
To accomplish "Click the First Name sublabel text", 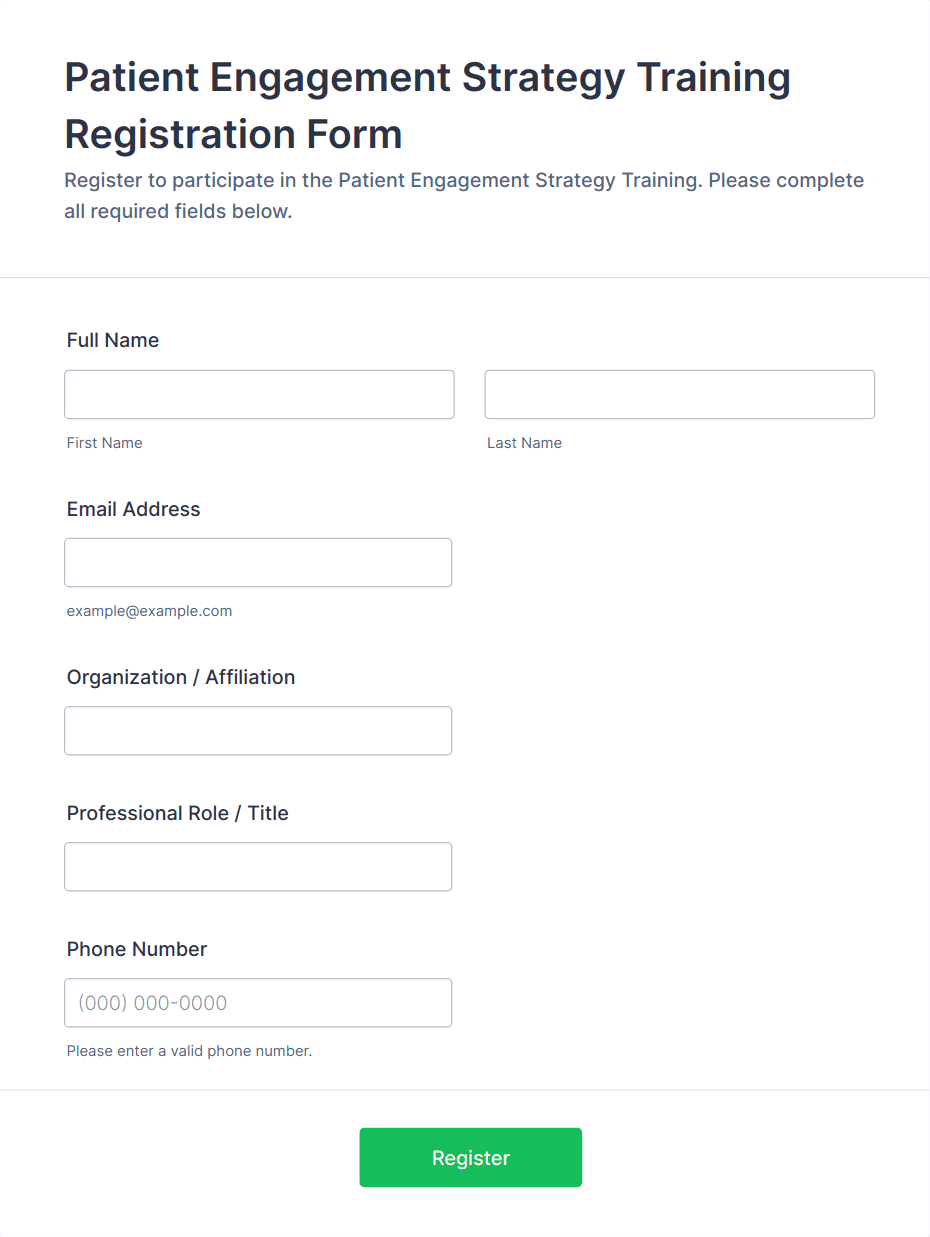I will pos(104,443).
